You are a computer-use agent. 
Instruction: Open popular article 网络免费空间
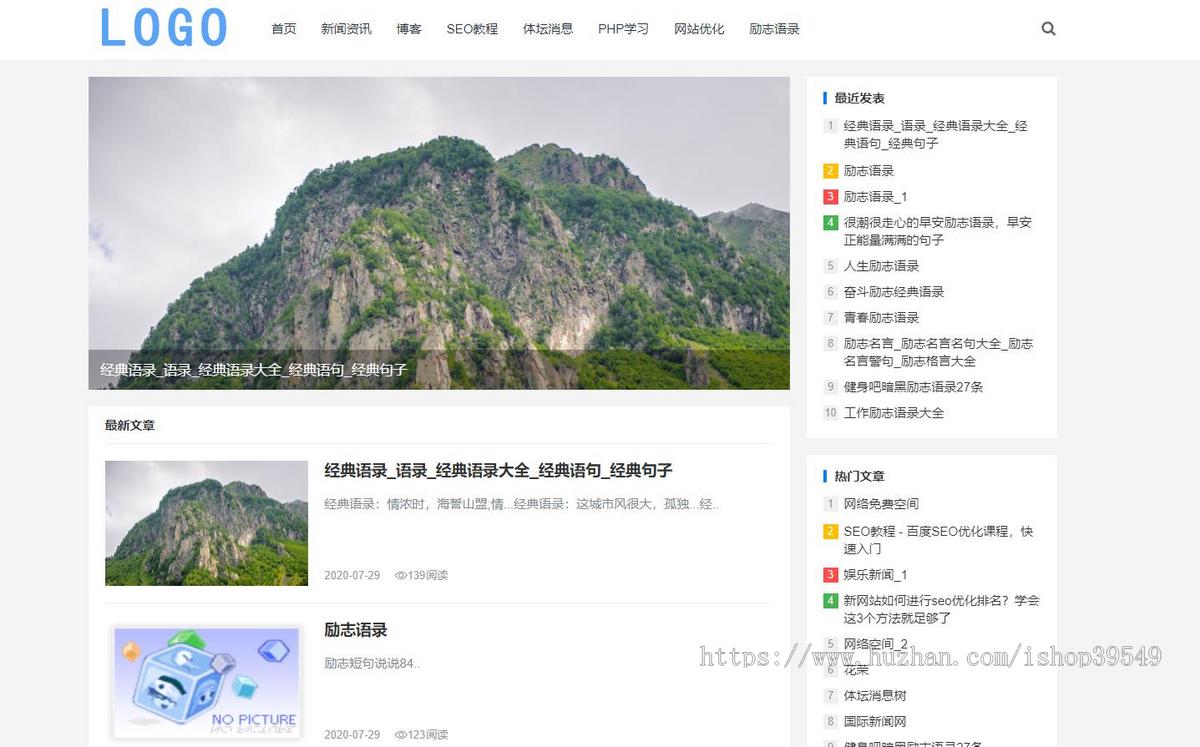click(881, 504)
